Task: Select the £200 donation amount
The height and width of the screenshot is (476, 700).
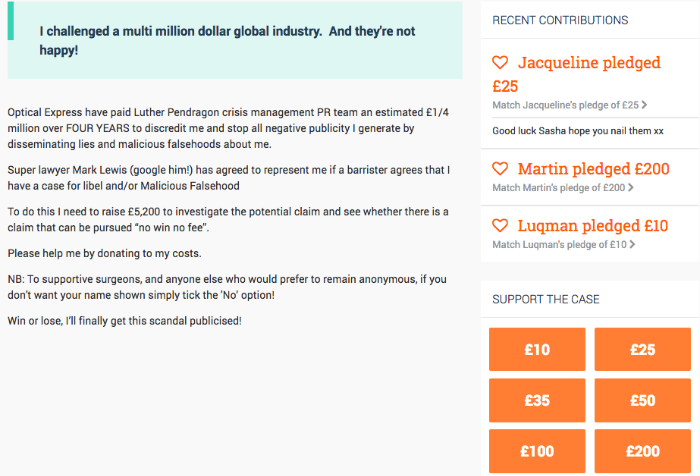Action: [x=642, y=451]
